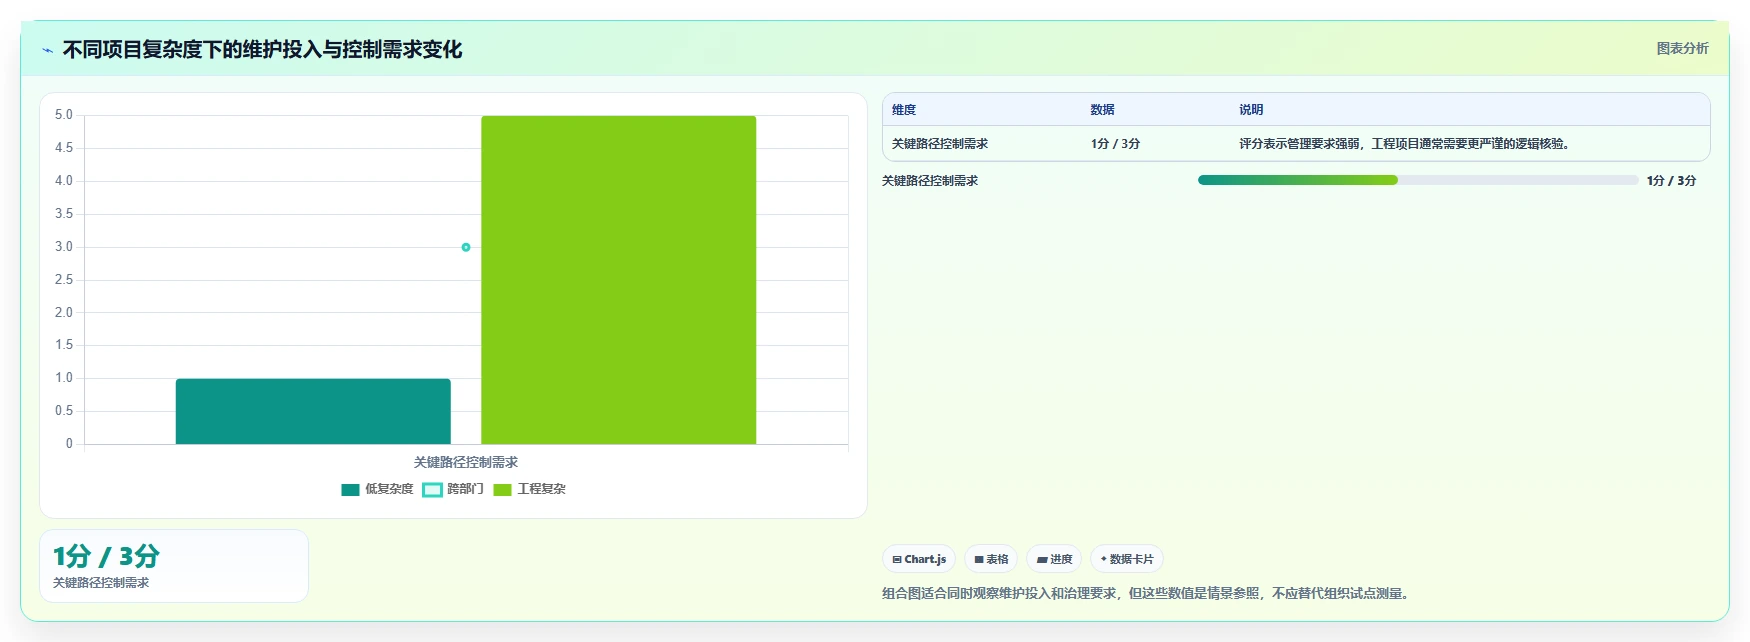This screenshot has width=1750, height=642.
Task: Click the 关键路径控制需求 x-axis label
Action: (x=466, y=462)
